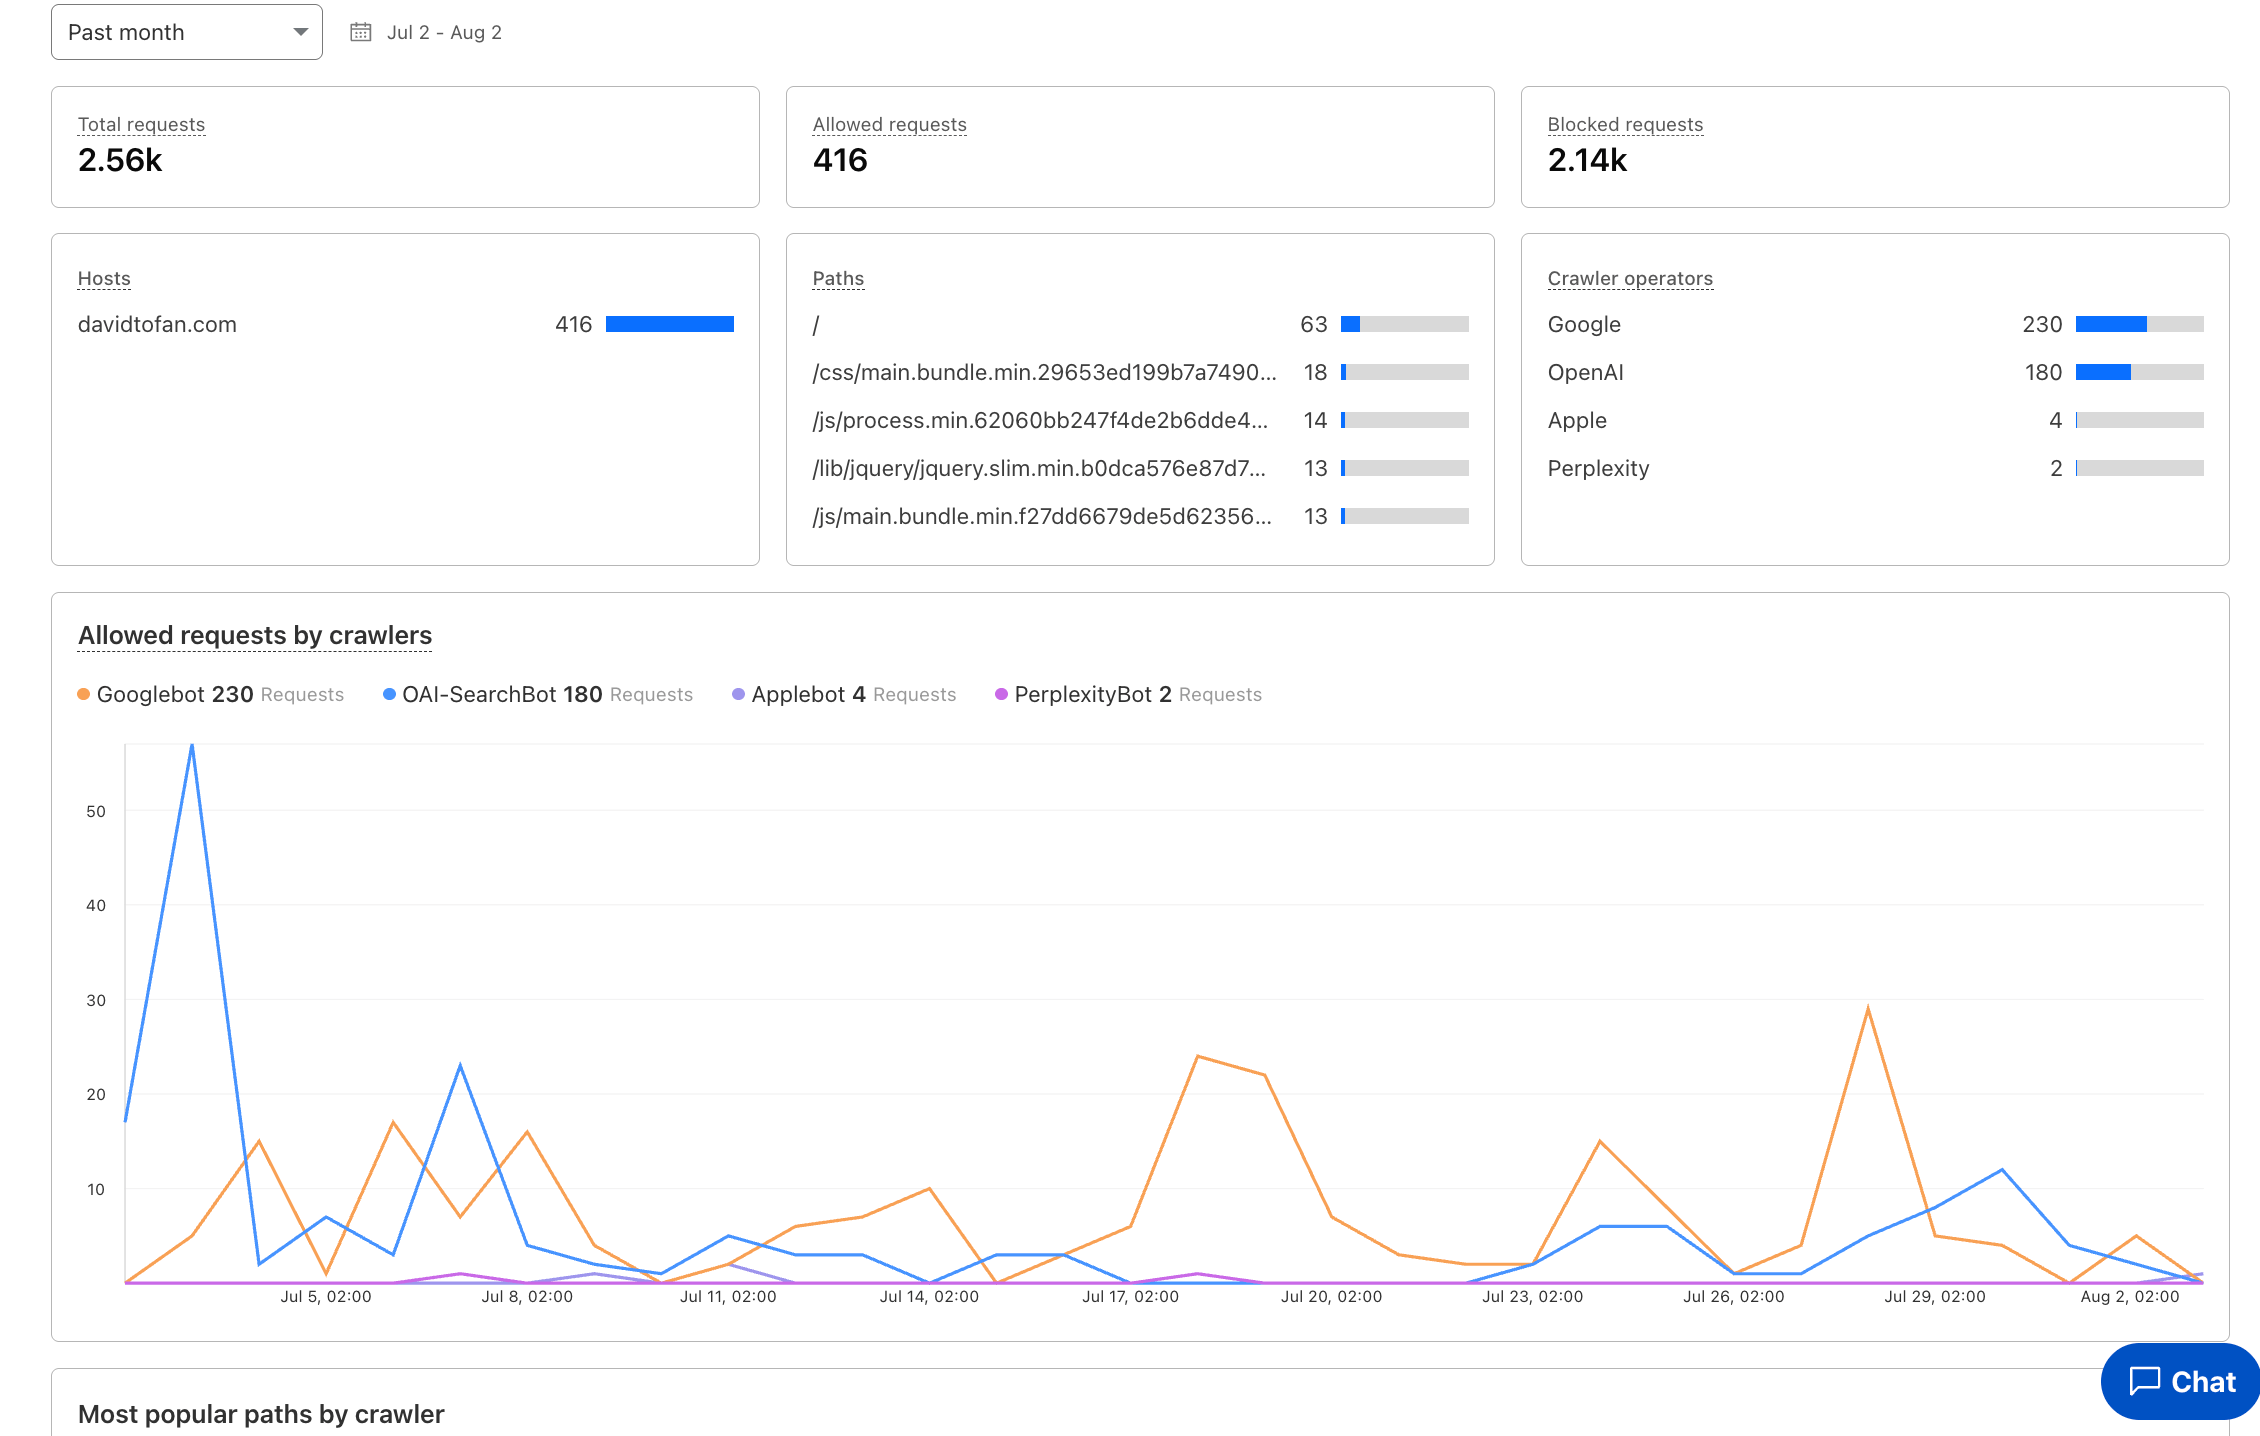Viewport: 2260px width, 1436px height.
Task: Open the Chat widget
Action: pyautogui.click(x=2178, y=1382)
